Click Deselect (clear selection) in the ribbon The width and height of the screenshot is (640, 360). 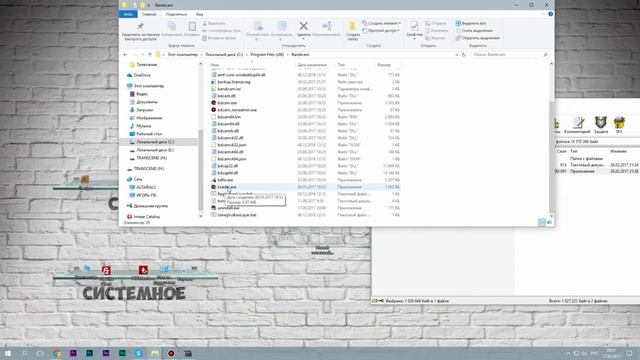coord(474,31)
